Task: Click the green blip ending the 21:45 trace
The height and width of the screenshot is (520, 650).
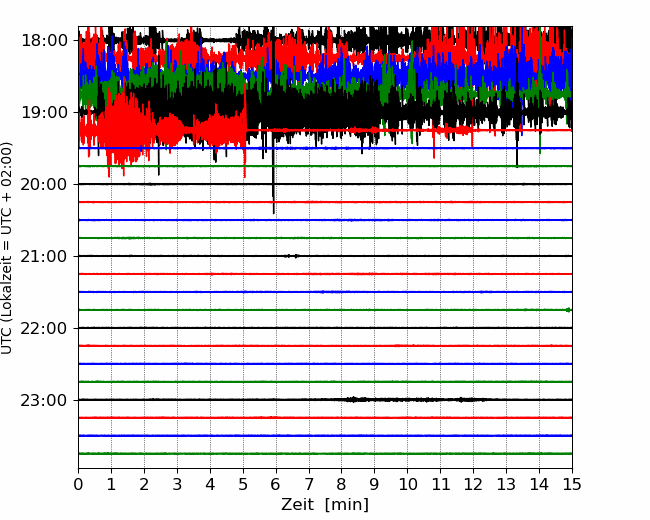Action: 568,310
